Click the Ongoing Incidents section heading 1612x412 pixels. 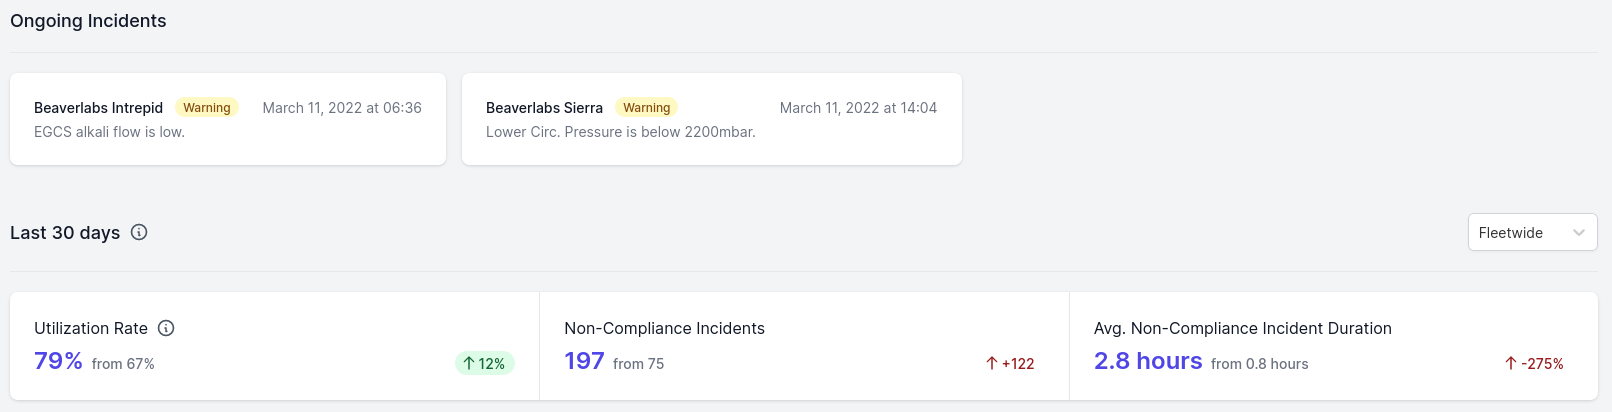(88, 21)
